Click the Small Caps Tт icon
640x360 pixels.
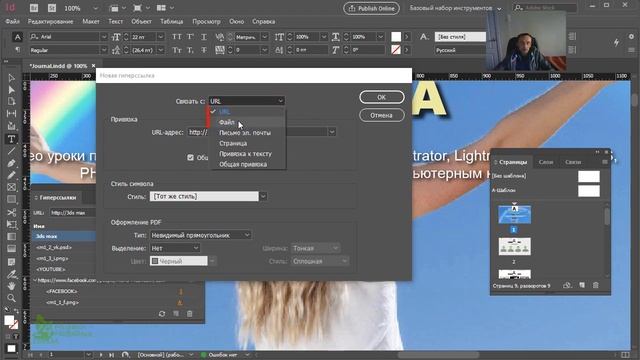coord(177,50)
